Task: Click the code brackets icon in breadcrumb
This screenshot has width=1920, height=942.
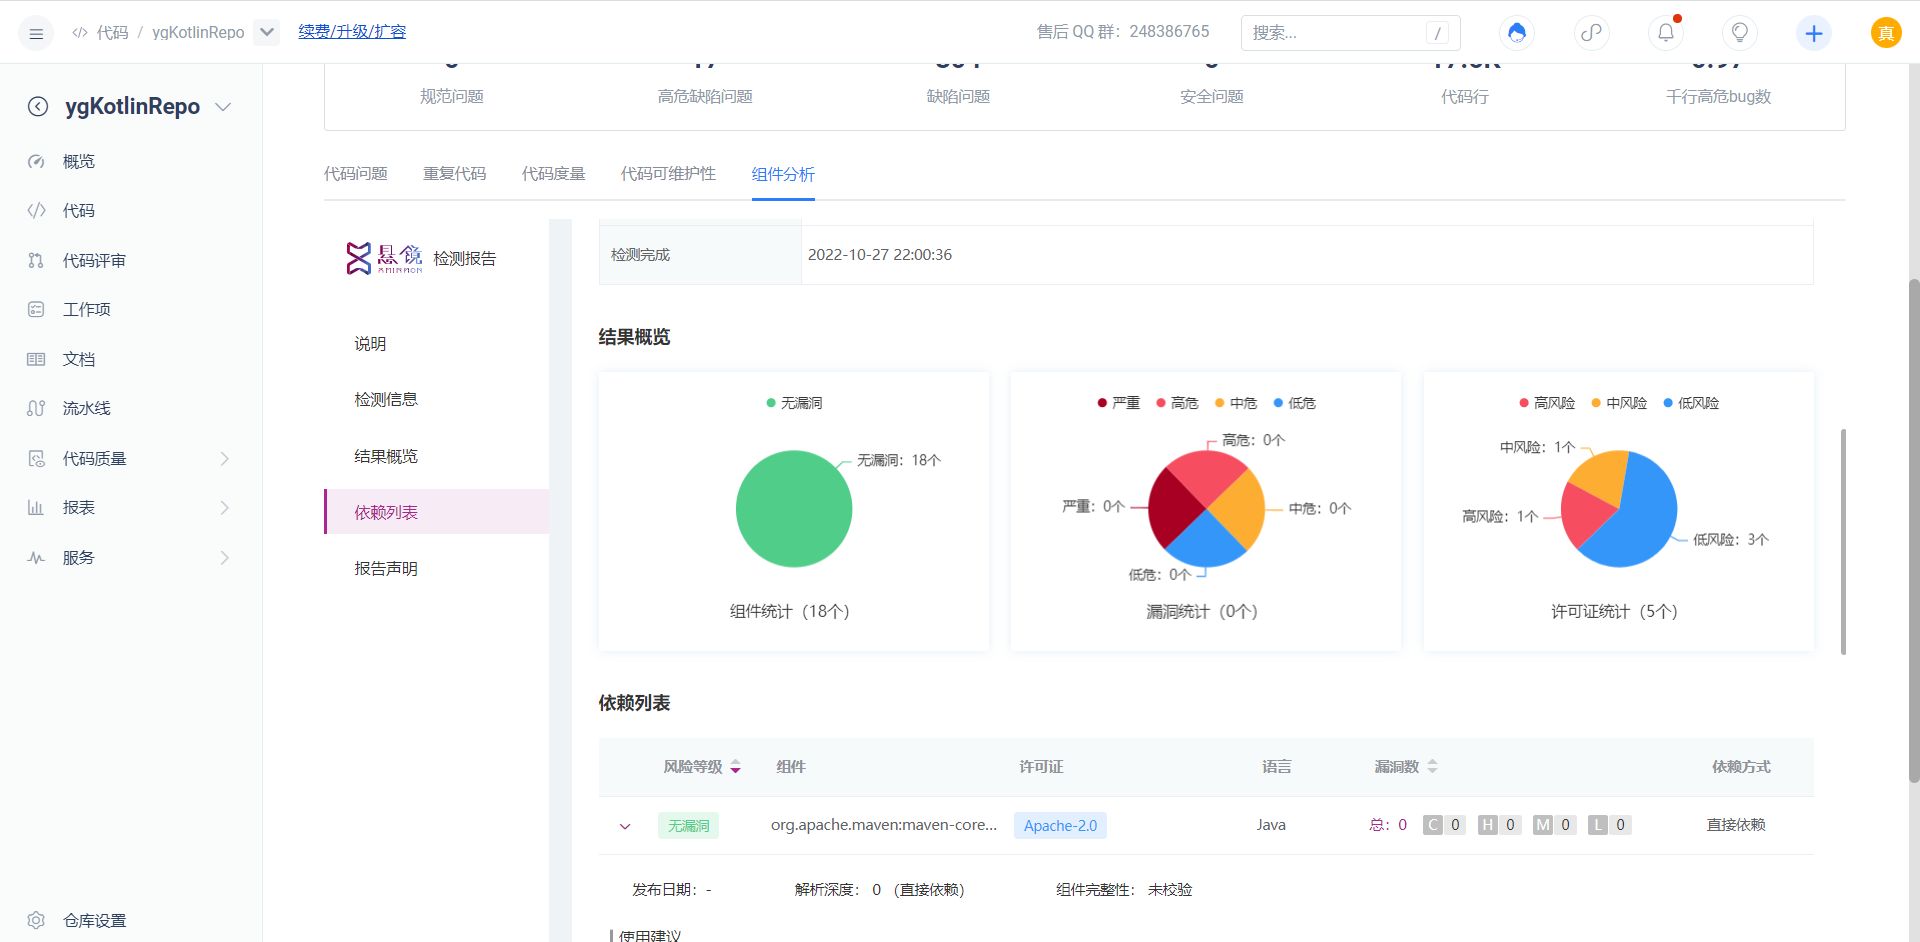Action: (x=80, y=33)
